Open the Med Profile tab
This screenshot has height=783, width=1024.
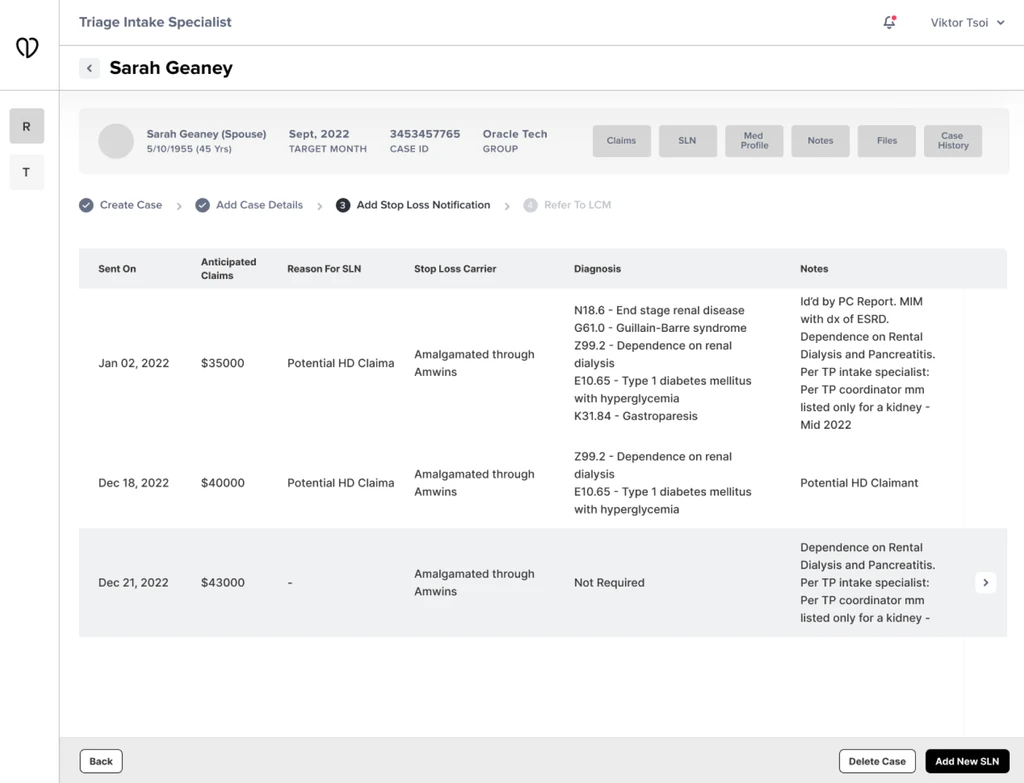click(x=754, y=140)
